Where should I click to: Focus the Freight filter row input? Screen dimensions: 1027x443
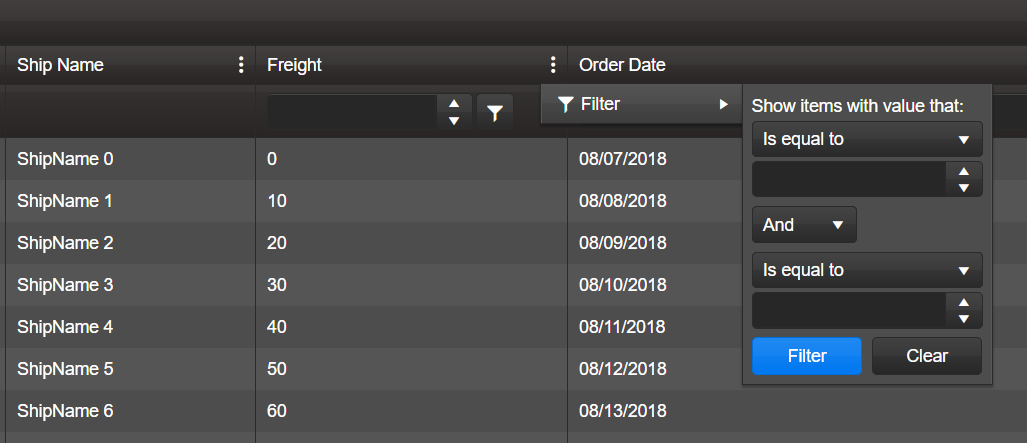(352, 113)
